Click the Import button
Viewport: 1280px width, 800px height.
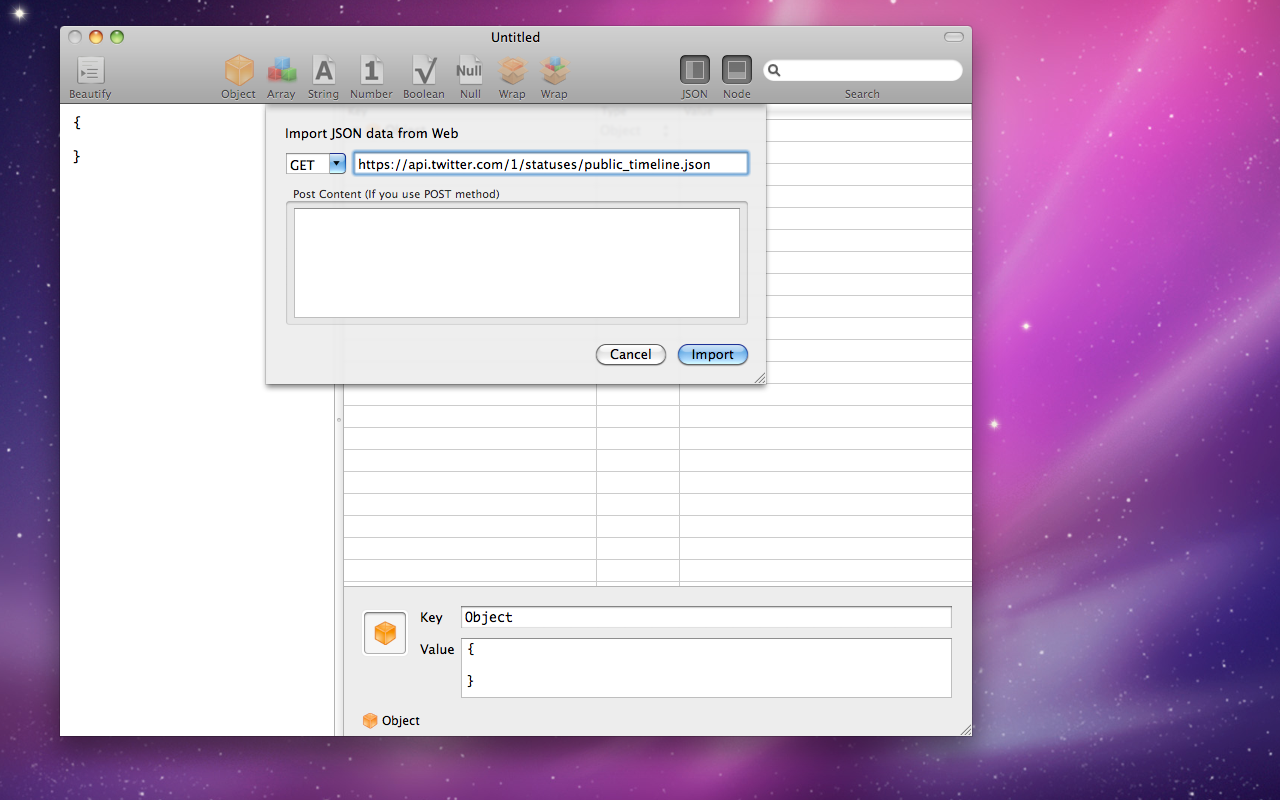click(x=712, y=354)
